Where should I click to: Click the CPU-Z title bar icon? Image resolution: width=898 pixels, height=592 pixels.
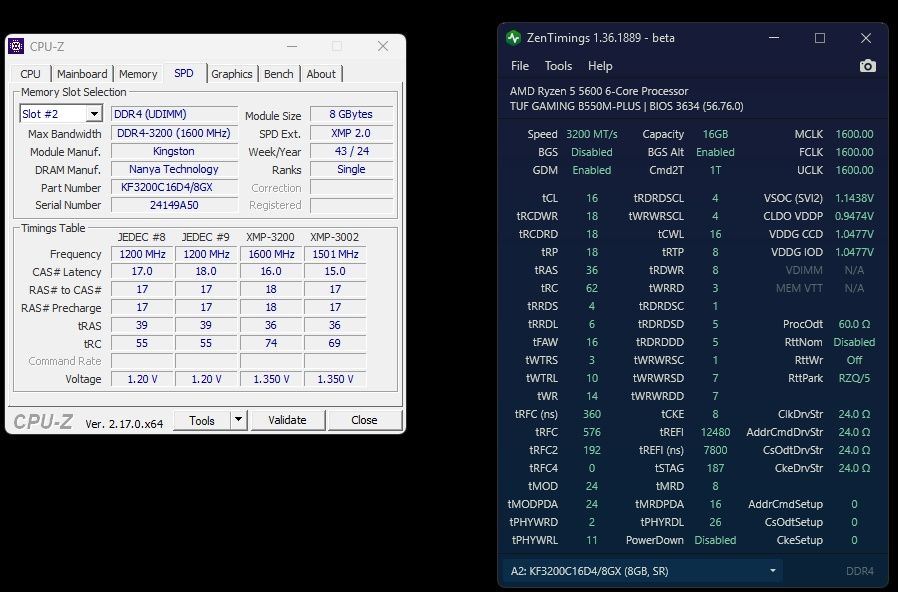pos(16,46)
